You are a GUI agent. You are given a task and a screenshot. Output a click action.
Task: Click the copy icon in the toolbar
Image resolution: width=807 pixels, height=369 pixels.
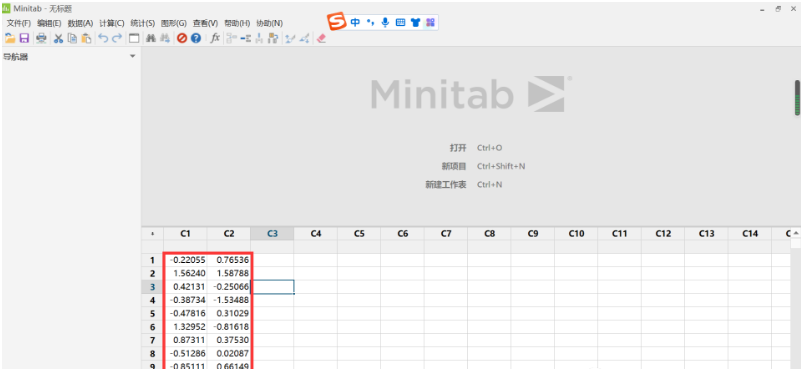72,38
